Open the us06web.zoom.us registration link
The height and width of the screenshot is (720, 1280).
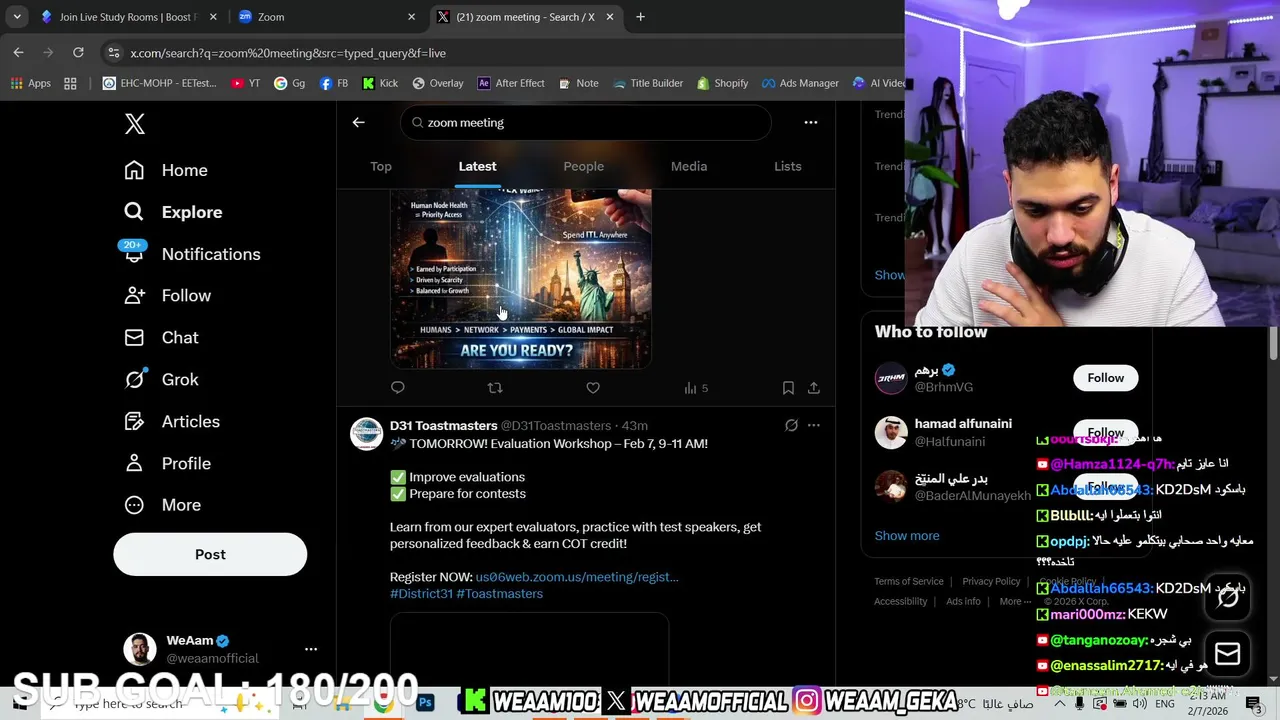pos(577,577)
